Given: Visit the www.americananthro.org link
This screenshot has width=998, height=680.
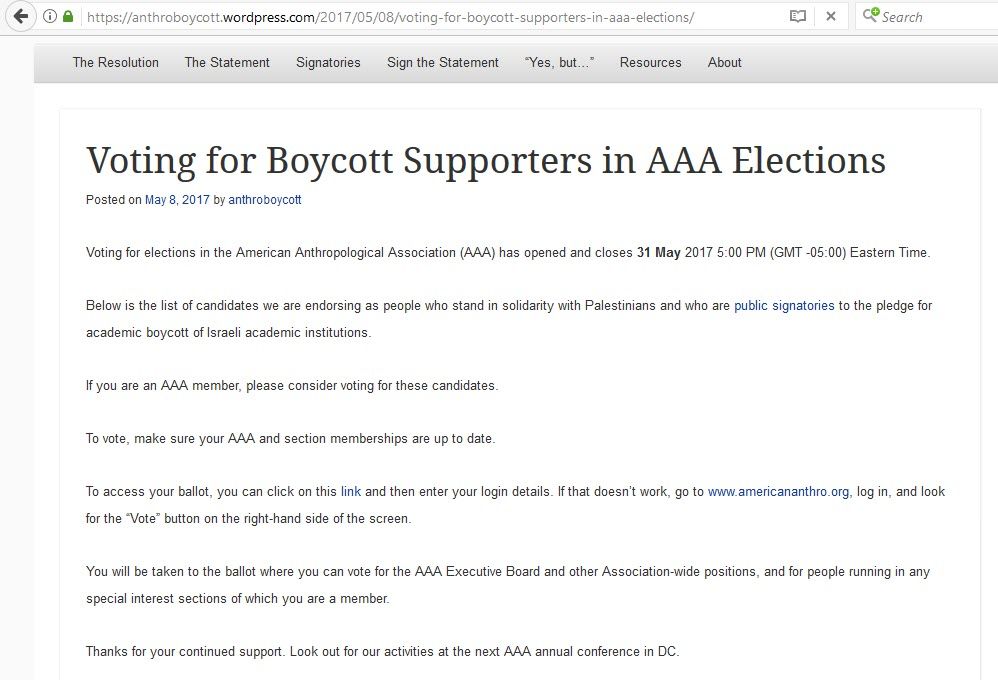Looking at the screenshot, I should click(x=778, y=492).
